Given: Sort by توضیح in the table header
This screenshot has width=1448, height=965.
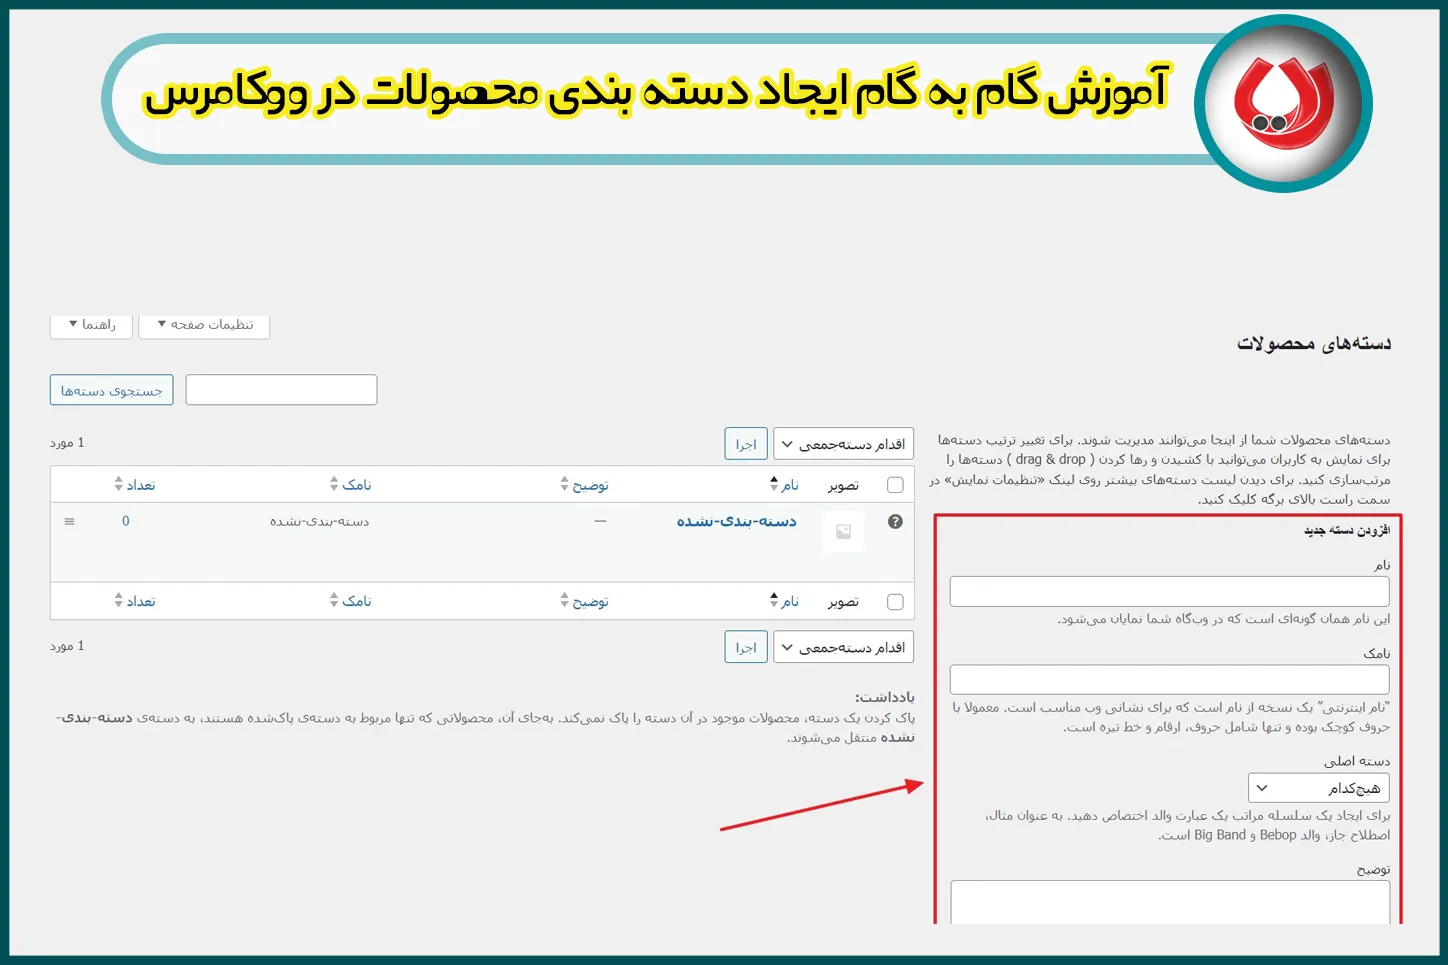Looking at the screenshot, I should click(x=584, y=485).
